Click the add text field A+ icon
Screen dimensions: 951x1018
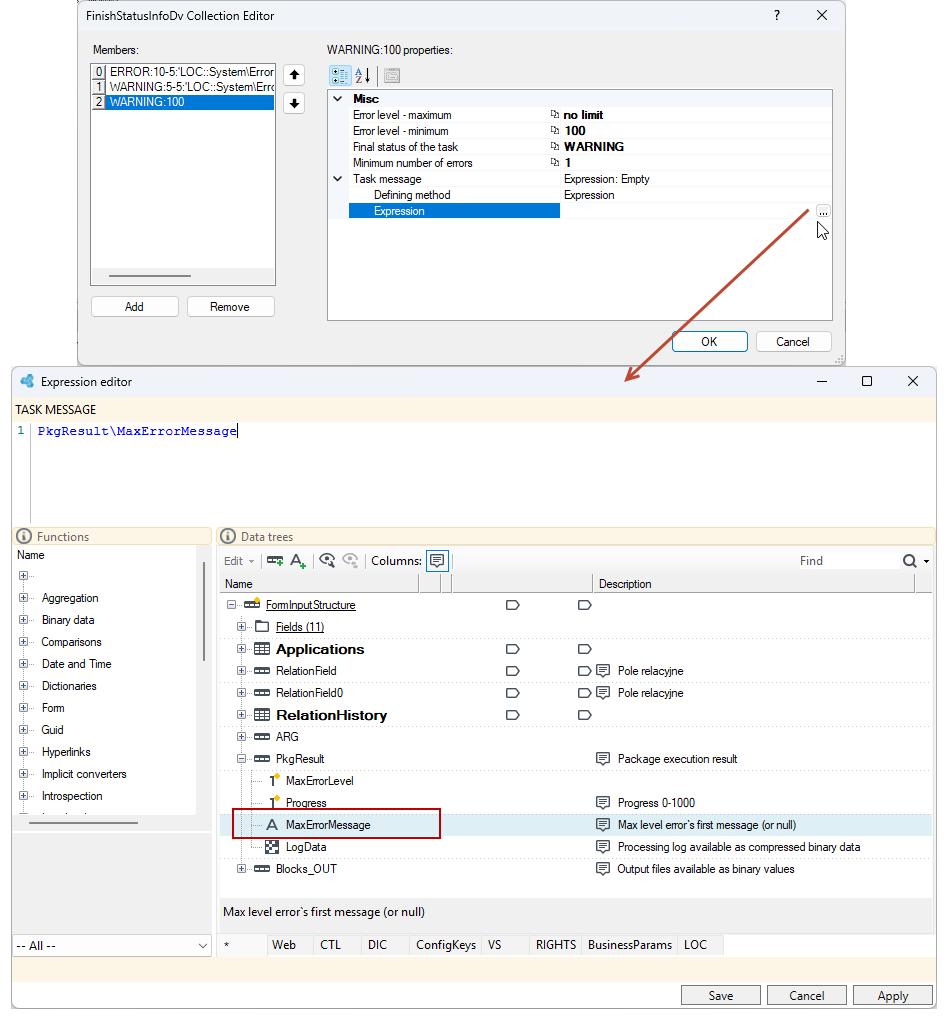pos(298,560)
